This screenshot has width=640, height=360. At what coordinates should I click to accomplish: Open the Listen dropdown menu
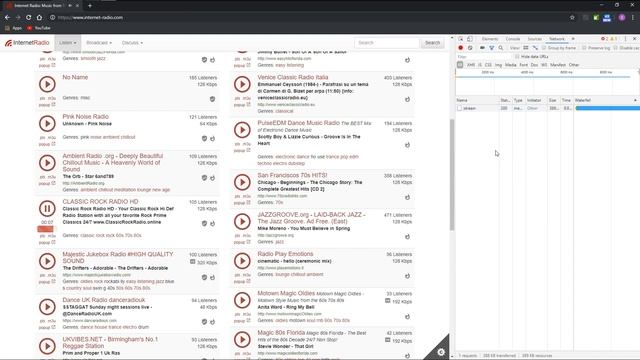(x=68, y=42)
